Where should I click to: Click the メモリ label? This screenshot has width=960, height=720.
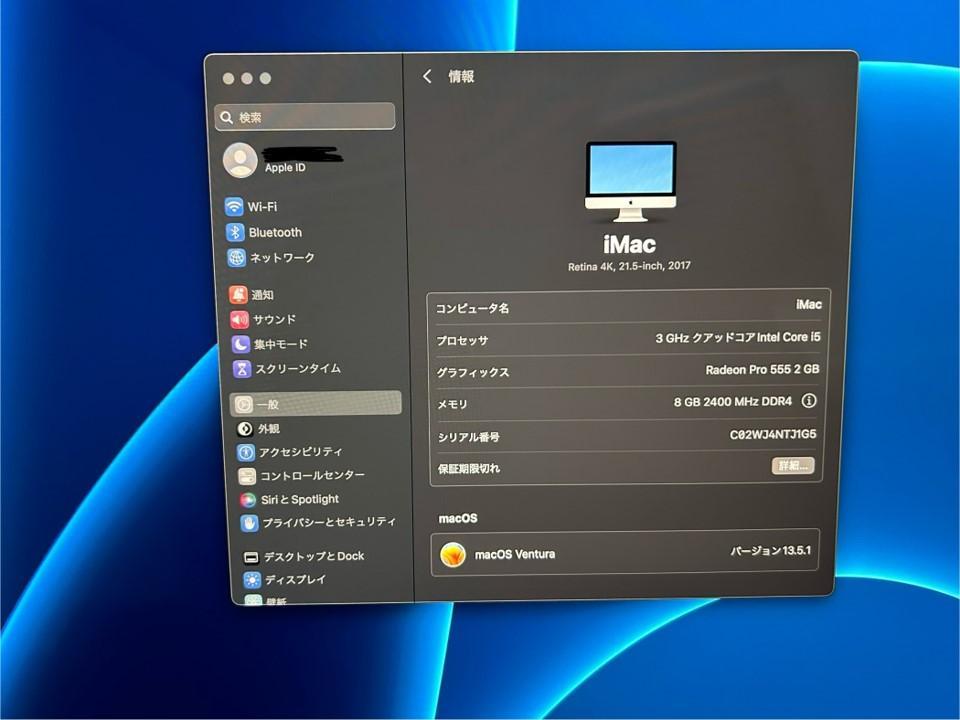452,404
